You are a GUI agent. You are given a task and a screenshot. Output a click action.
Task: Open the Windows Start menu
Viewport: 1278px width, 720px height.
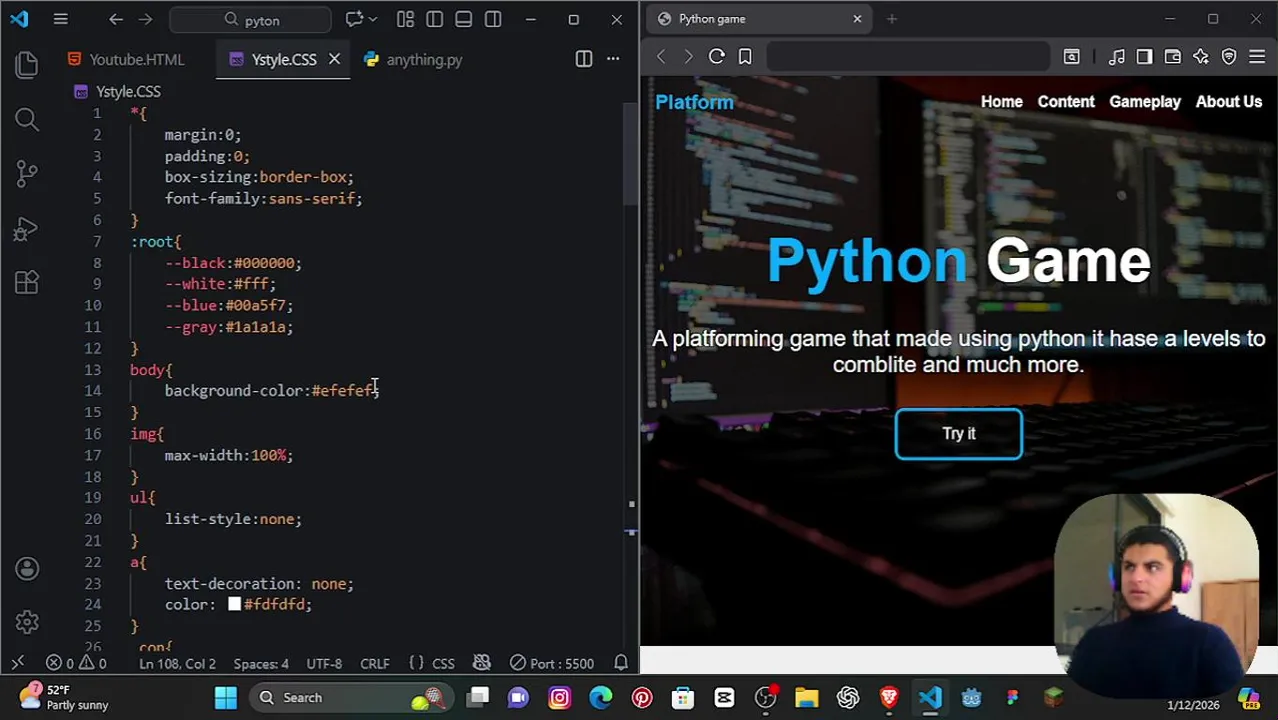(x=226, y=697)
